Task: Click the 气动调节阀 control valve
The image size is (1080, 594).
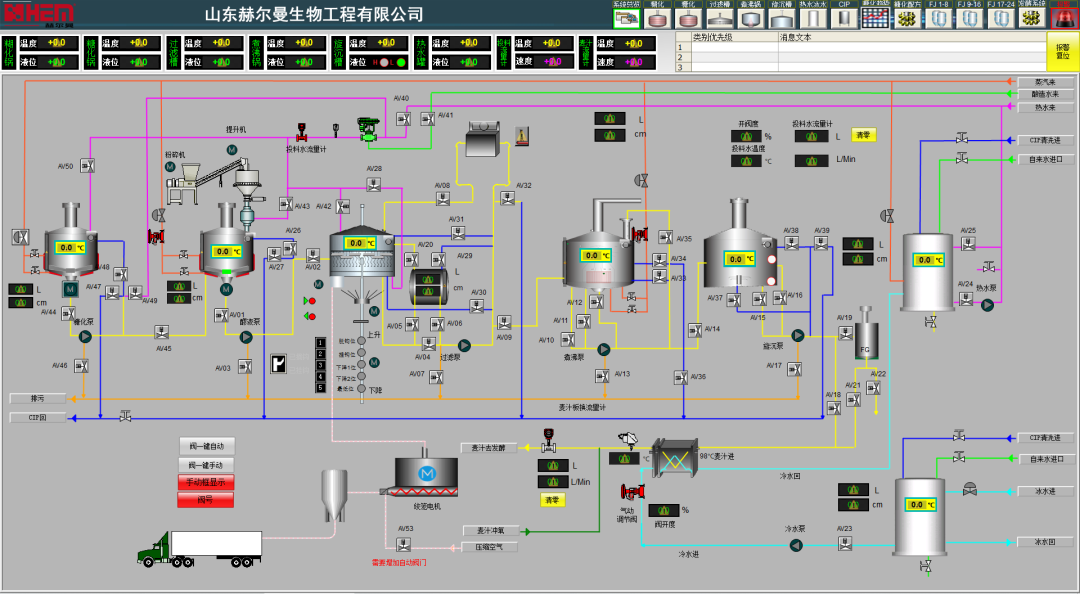Action: (632, 492)
